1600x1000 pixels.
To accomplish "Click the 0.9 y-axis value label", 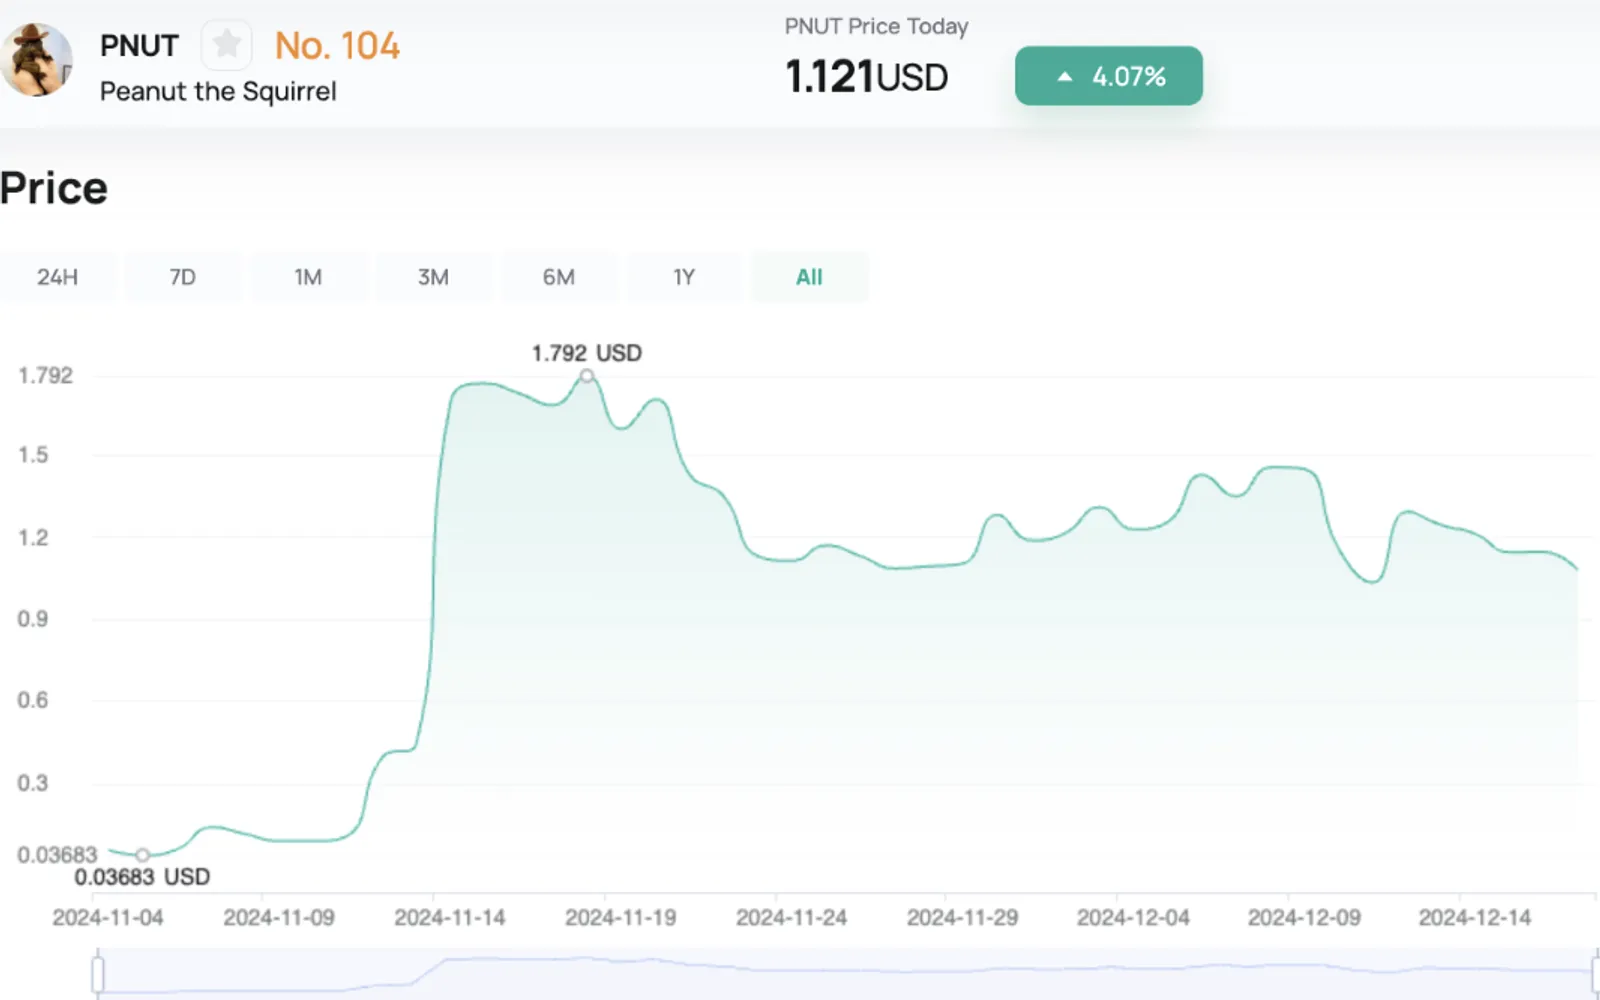I will [33, 619].
